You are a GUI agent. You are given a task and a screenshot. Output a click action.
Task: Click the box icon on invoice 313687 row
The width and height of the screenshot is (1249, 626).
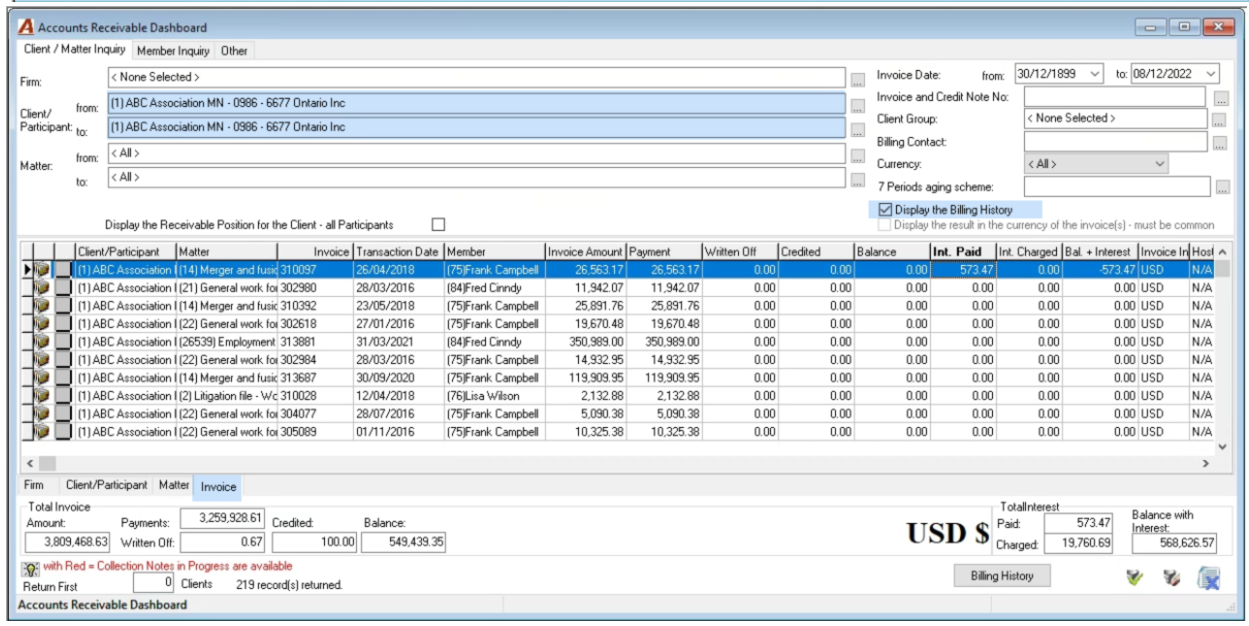tap(42, 378)
